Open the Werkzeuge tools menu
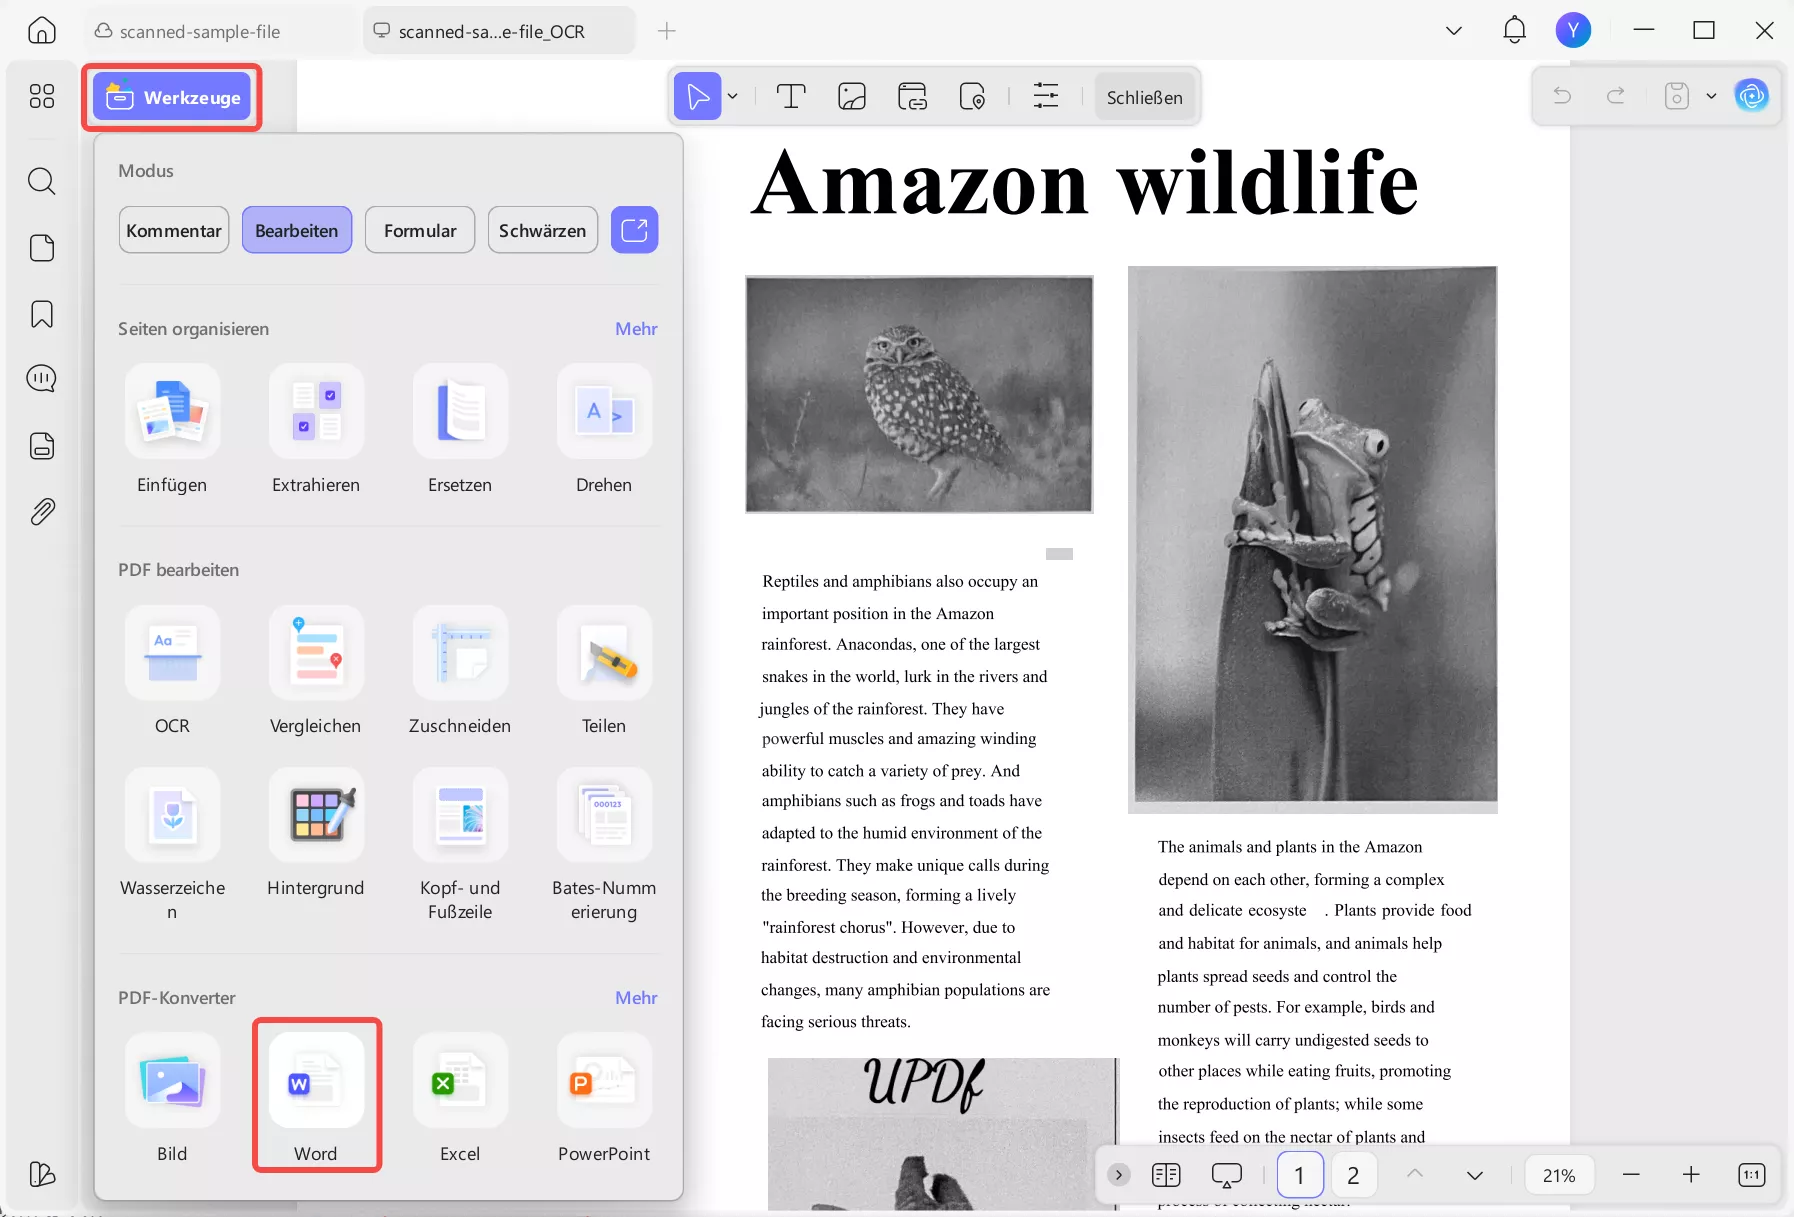Image resolution: width=1794 pixels, height=1217 pixels. click(x=172, y=97)
